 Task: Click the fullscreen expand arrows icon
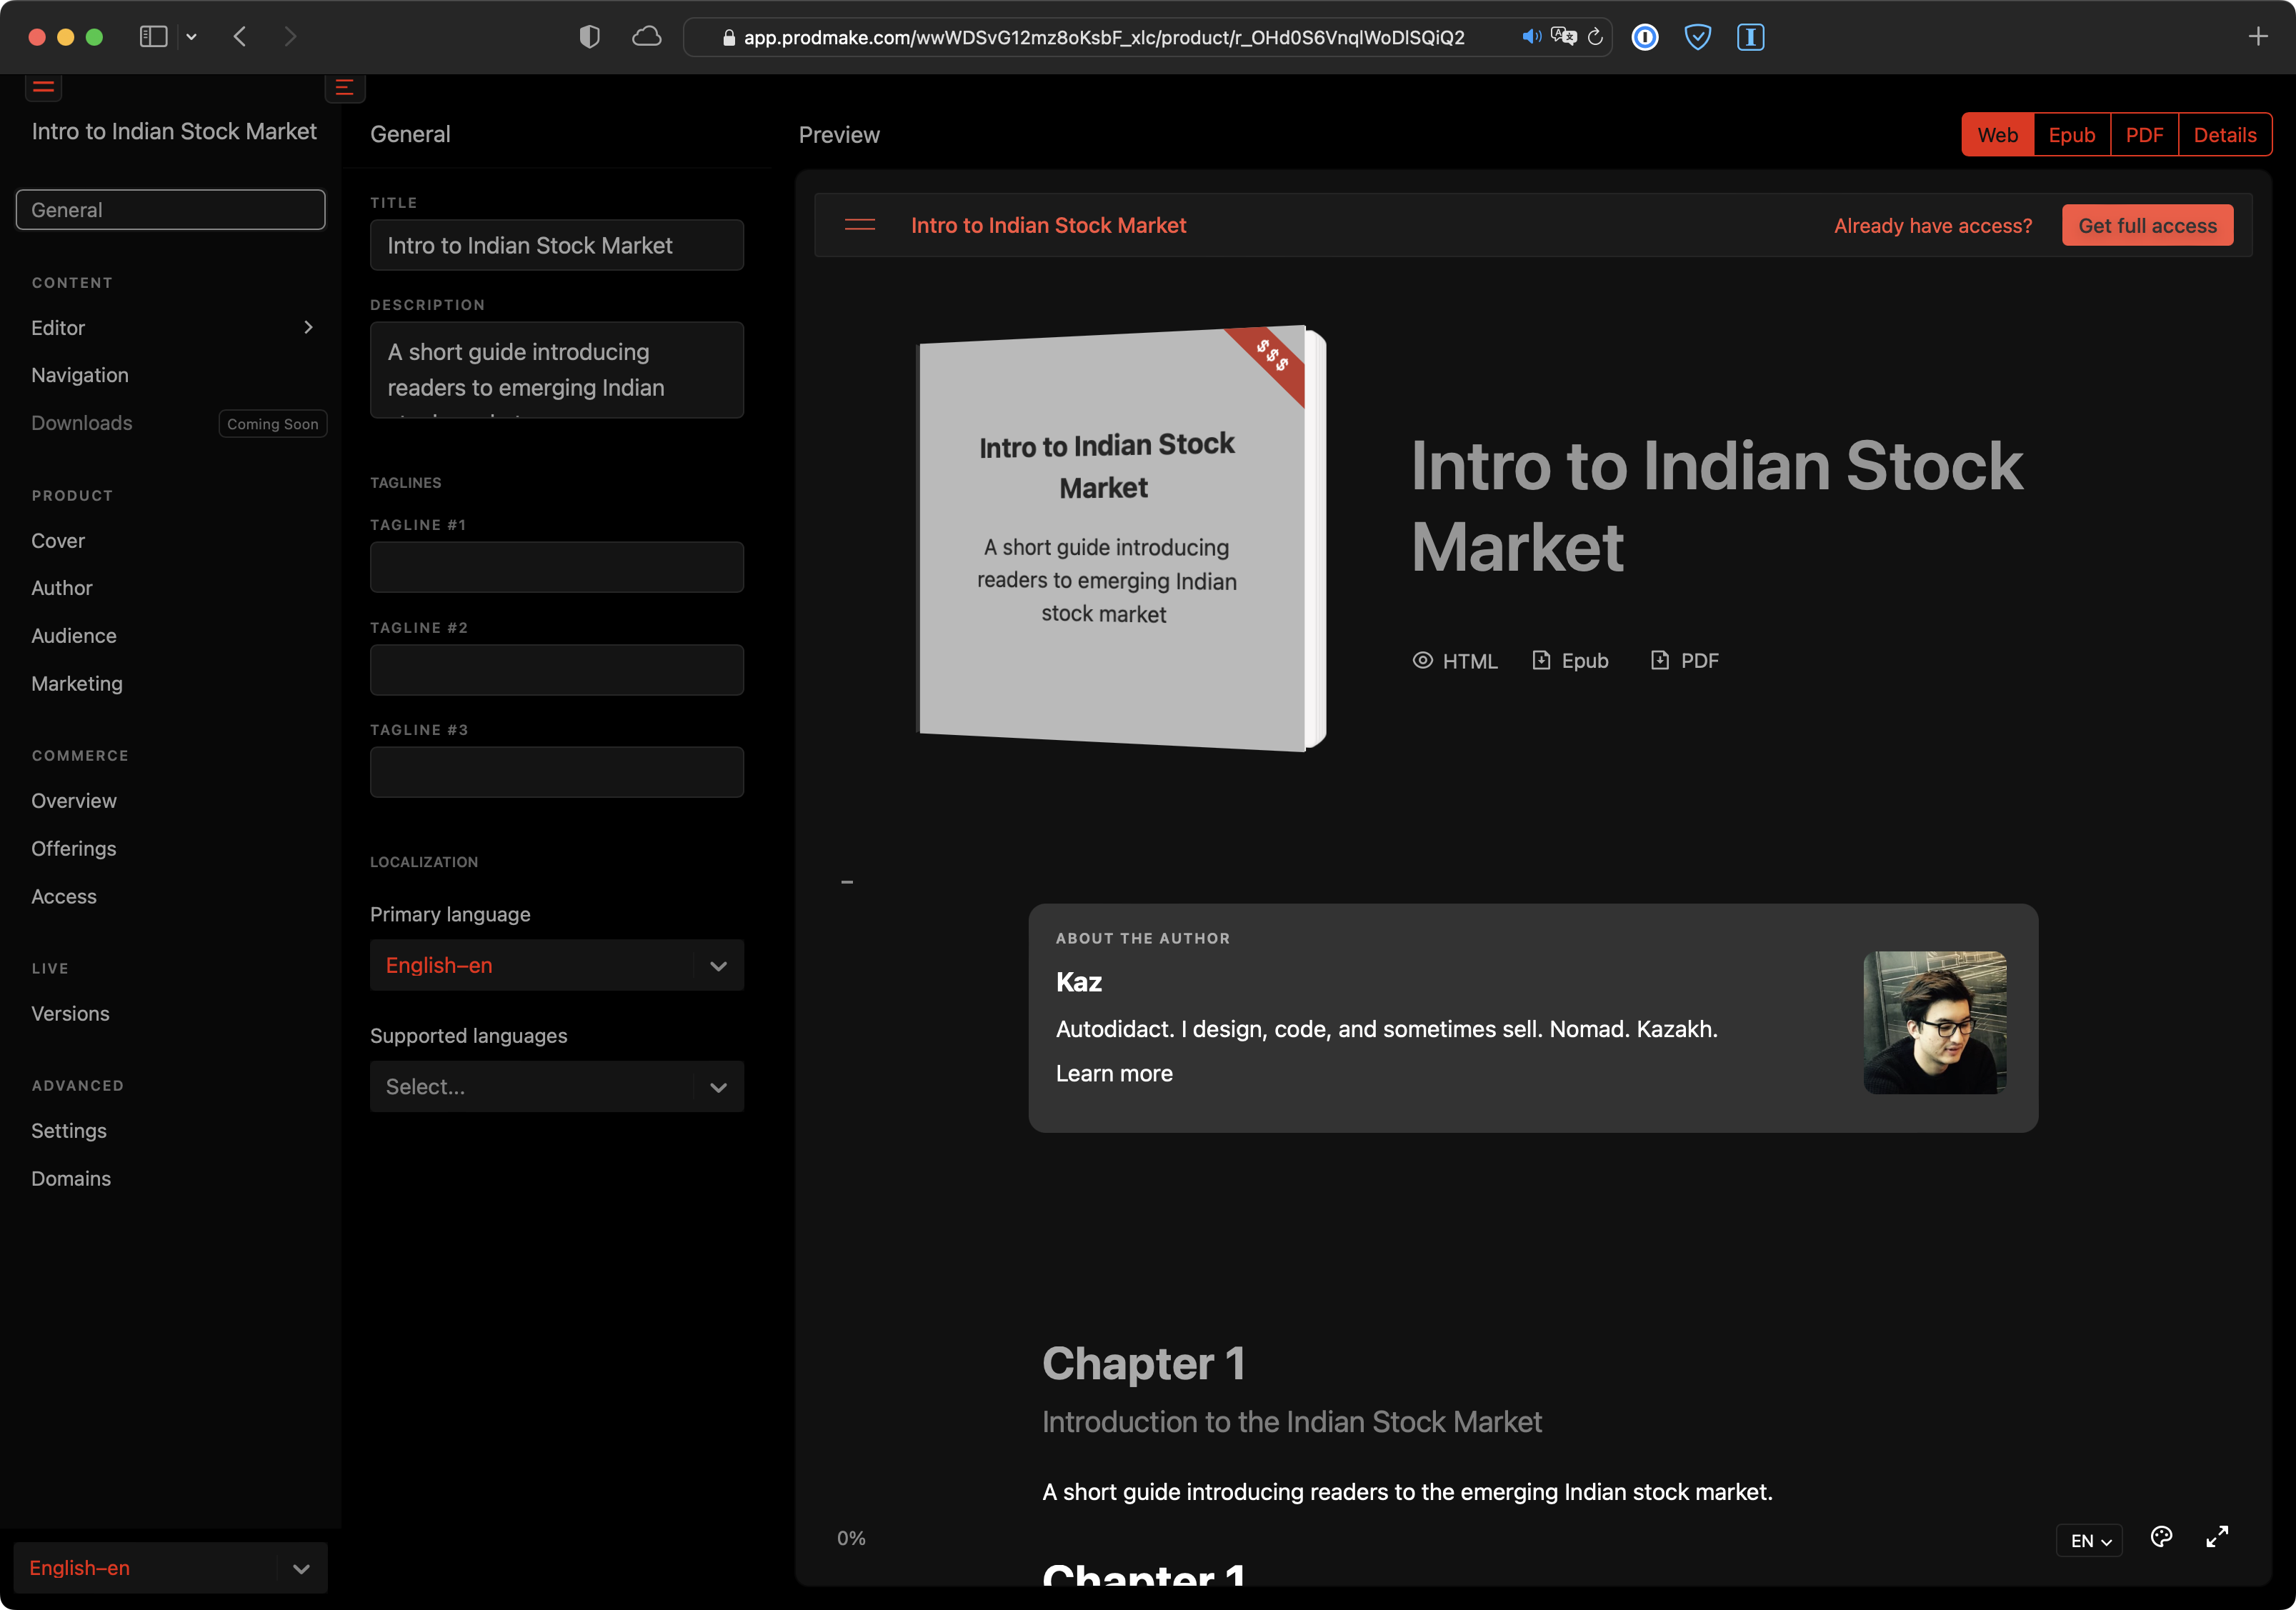coord(2217,1537)
